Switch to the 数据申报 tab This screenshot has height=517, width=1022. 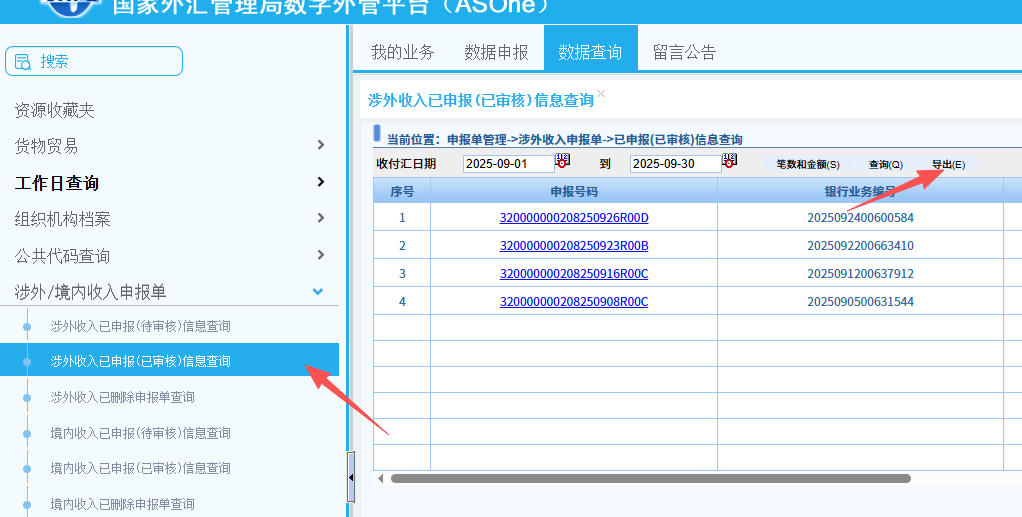[496, 52]
